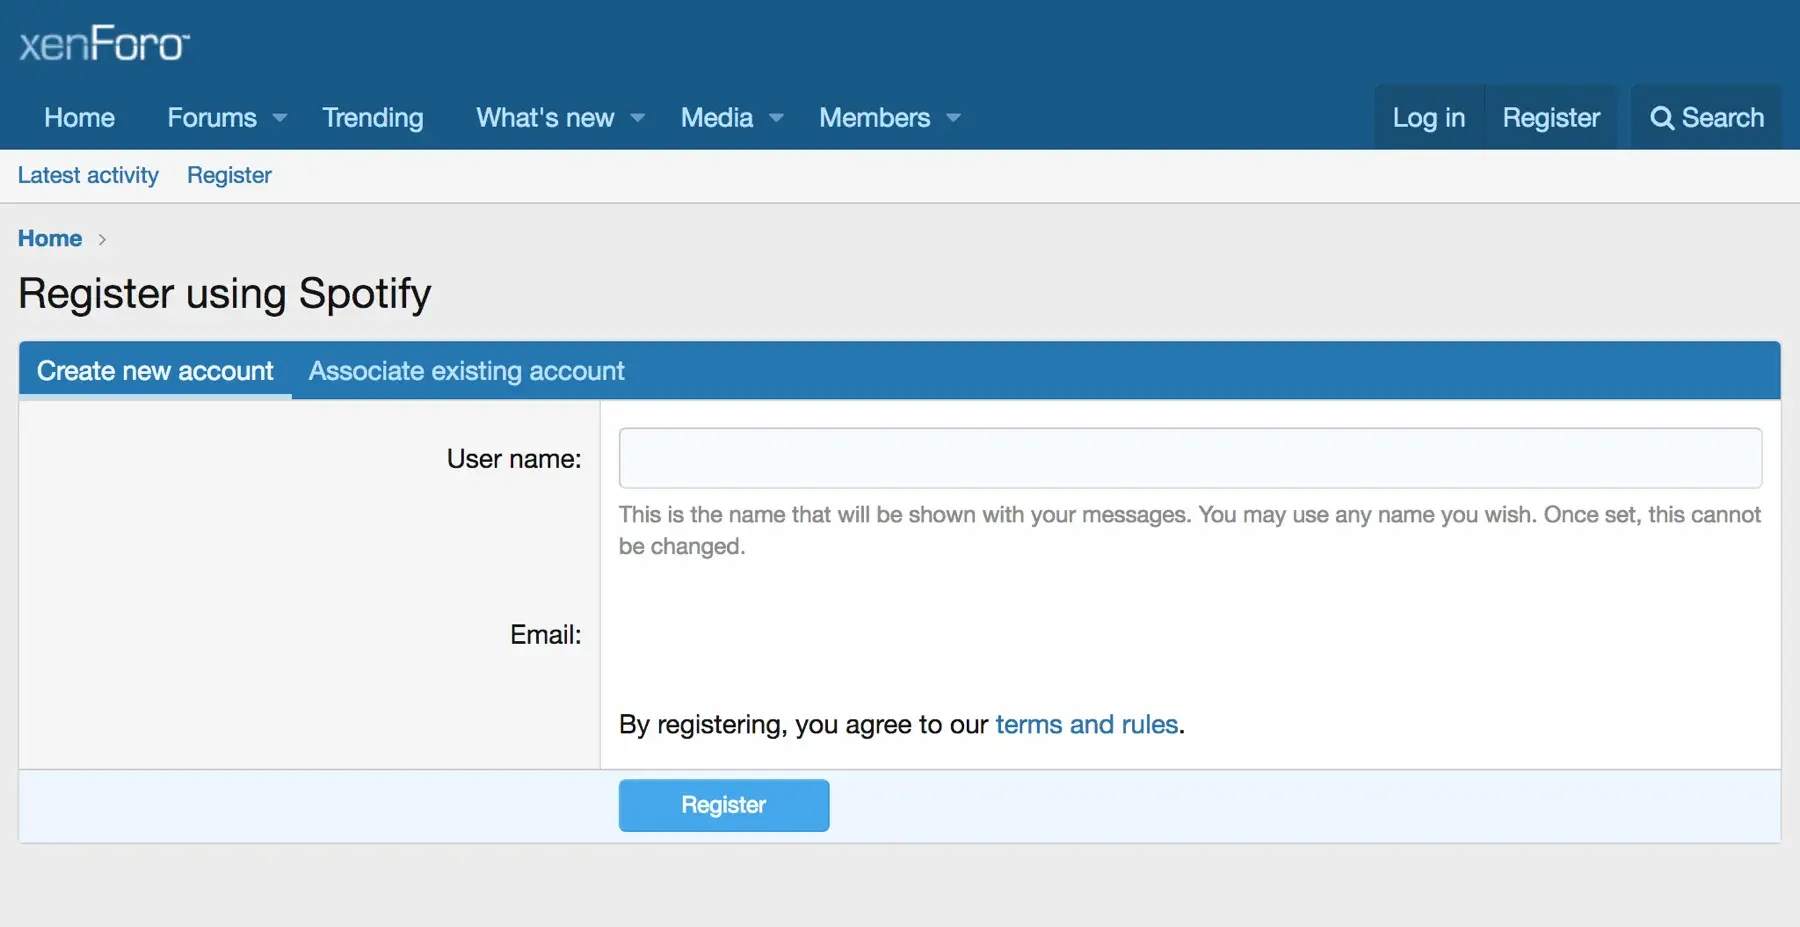Expand the Forums dropdown arrow
This screenshot has width=1800, height=927.
(280, 118)
